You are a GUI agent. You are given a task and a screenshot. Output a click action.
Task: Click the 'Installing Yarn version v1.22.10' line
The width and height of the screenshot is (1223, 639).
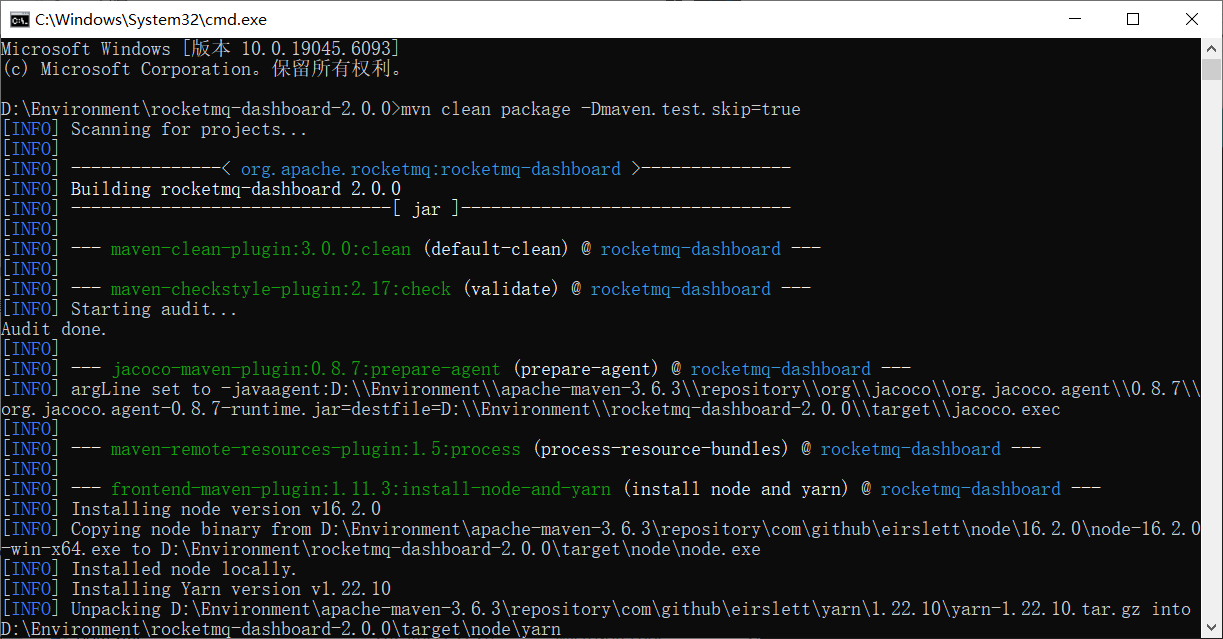click(x=230, y=589)
